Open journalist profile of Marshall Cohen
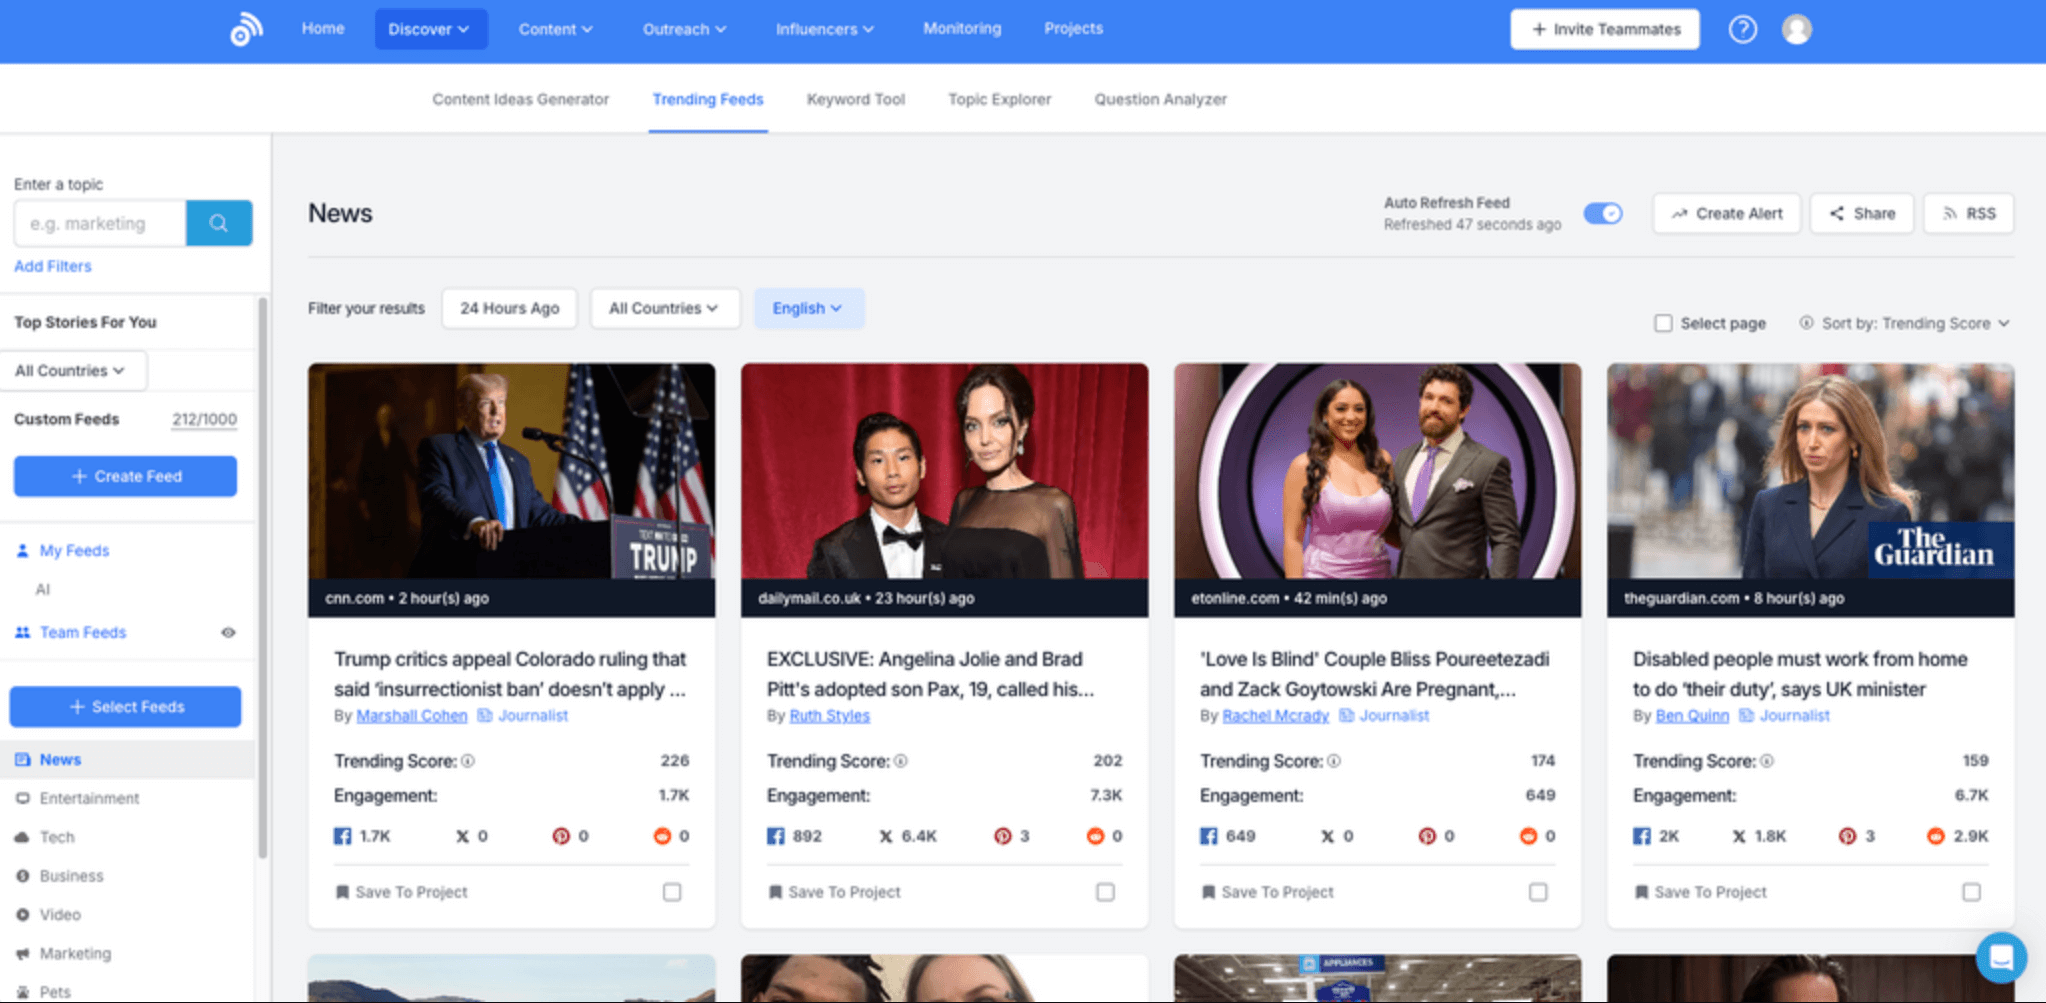 point(411,715)
